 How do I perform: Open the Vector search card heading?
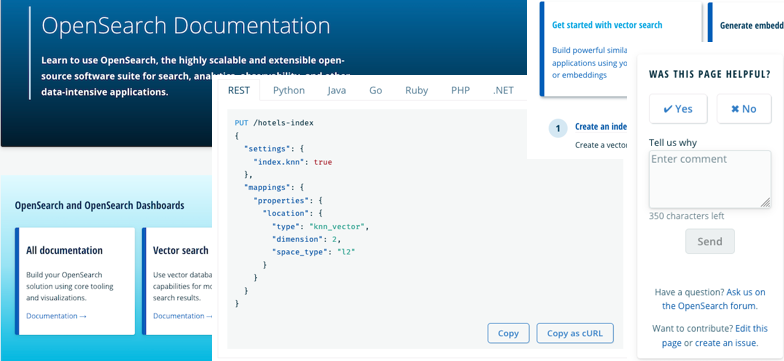(x=181, y=250)
